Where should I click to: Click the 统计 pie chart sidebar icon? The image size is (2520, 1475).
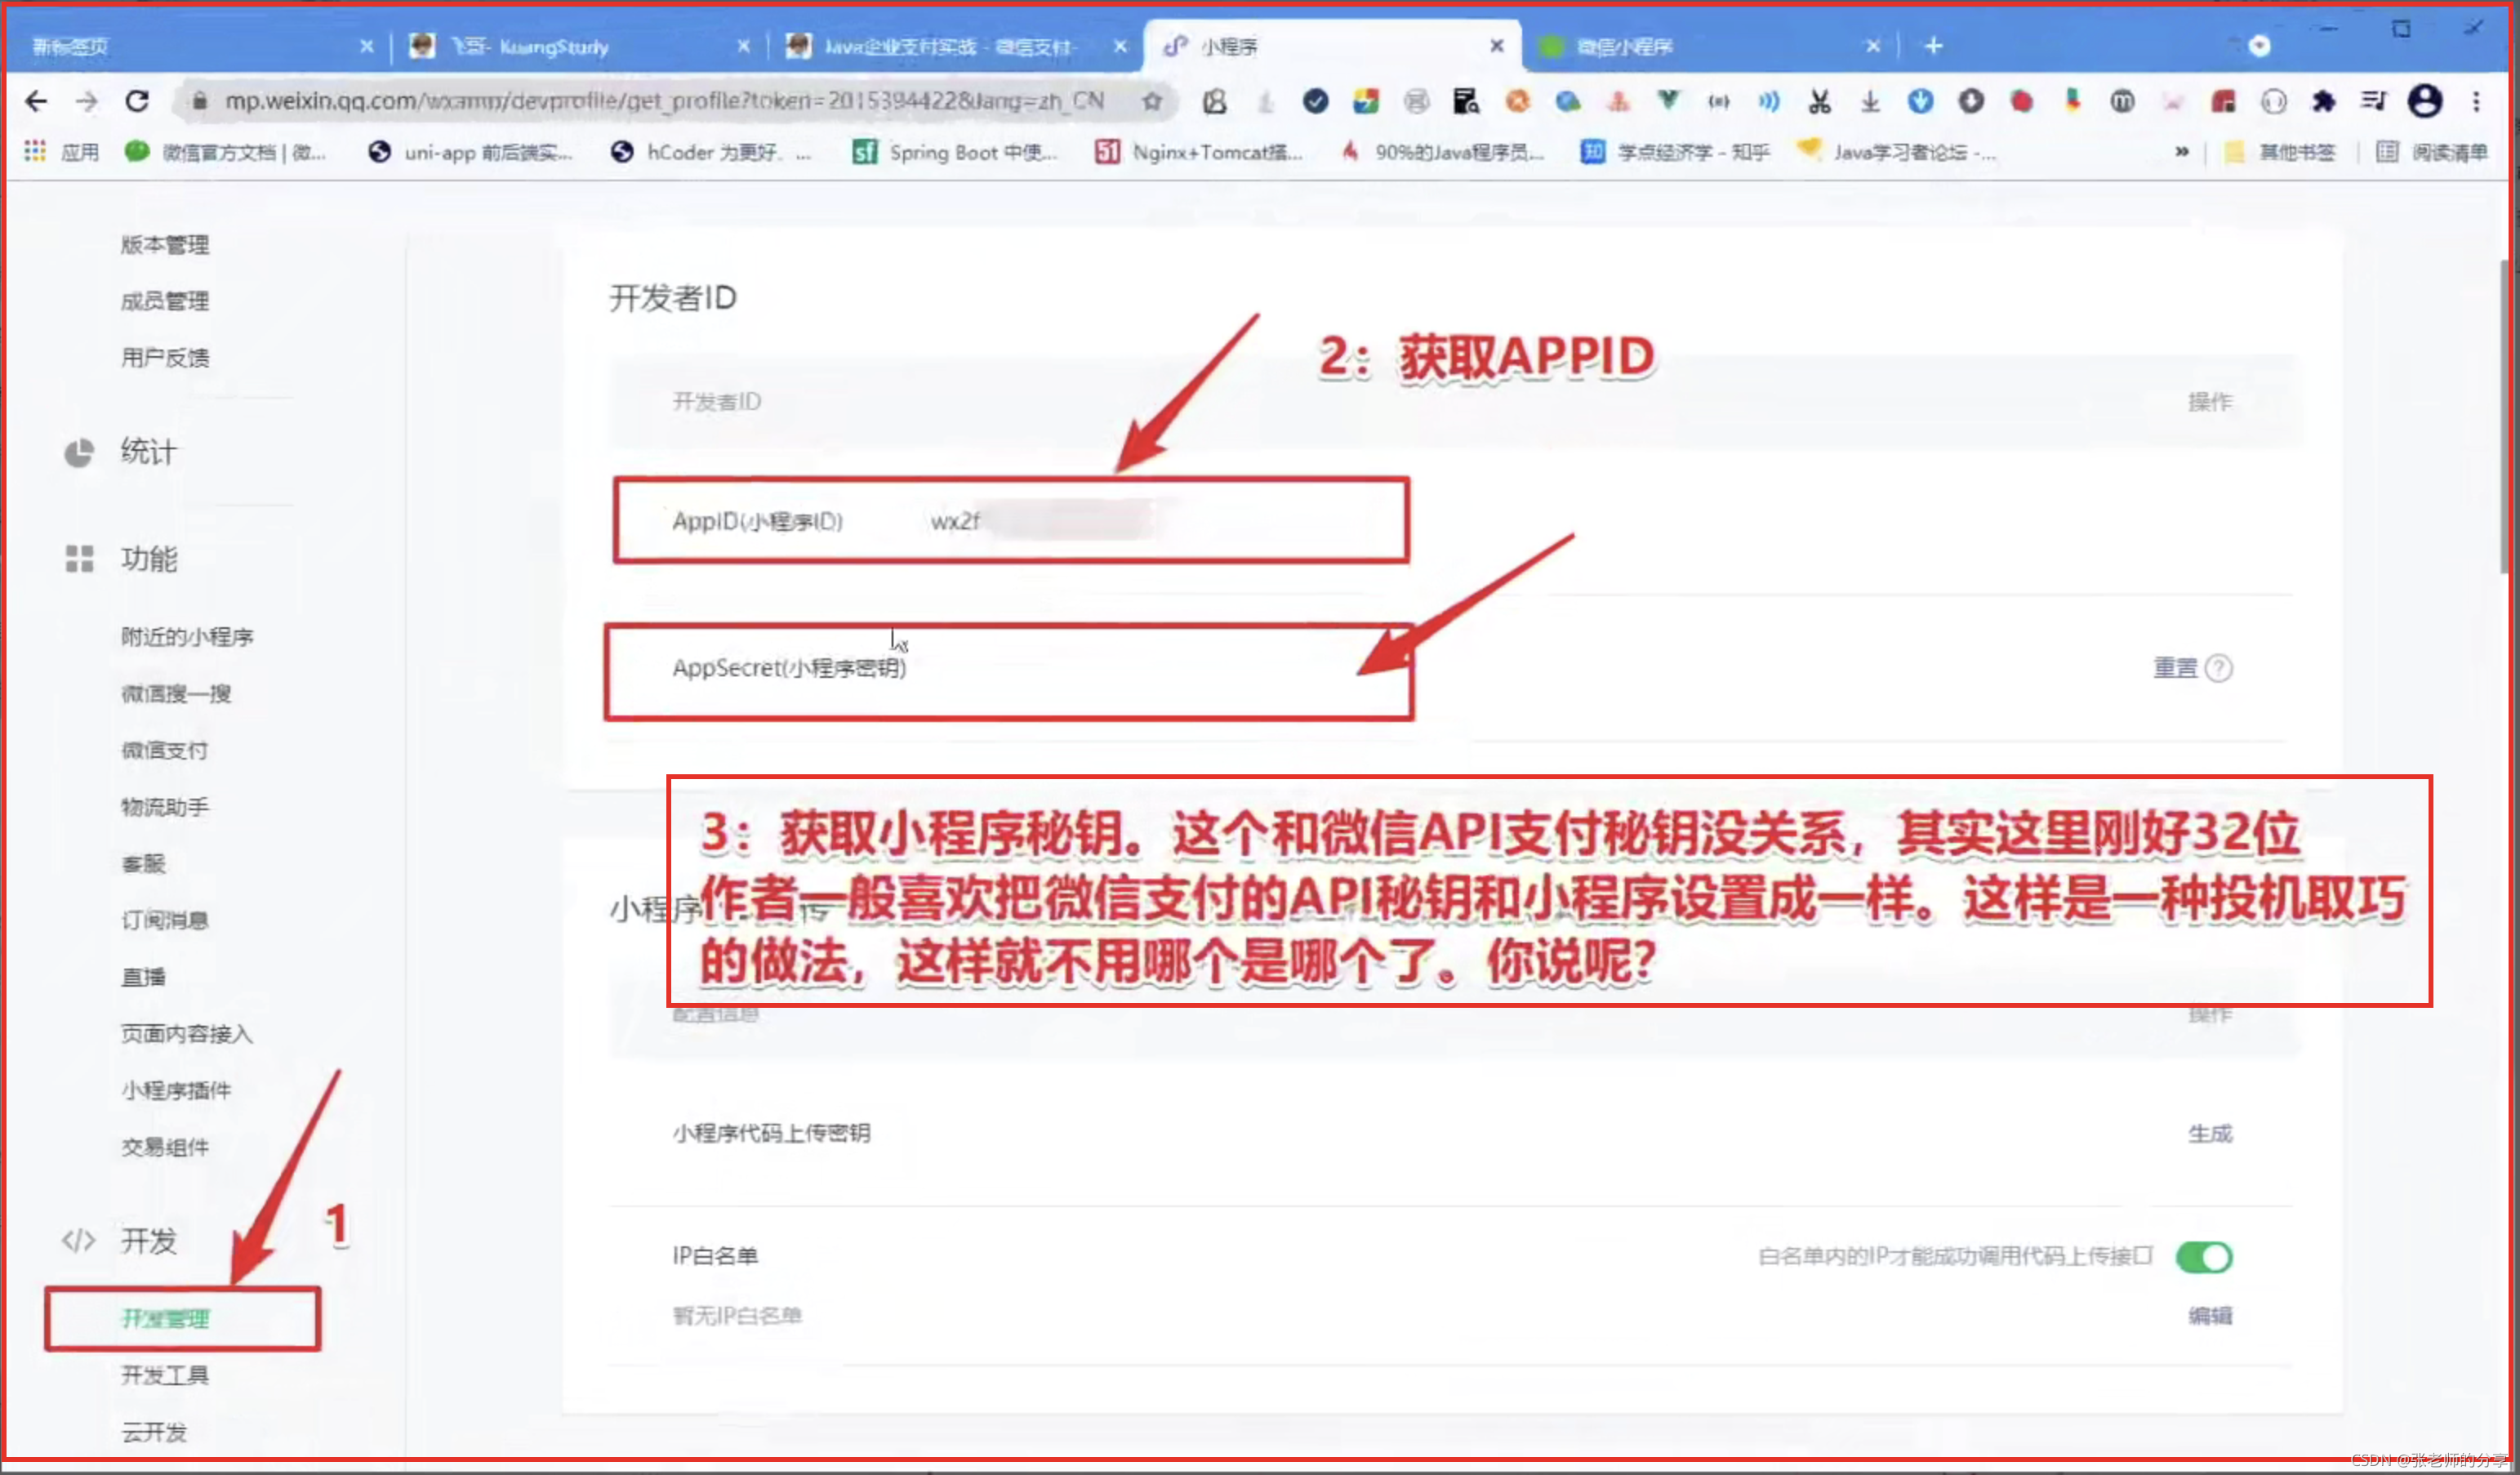pyautogui.click(x=79, y=453)
